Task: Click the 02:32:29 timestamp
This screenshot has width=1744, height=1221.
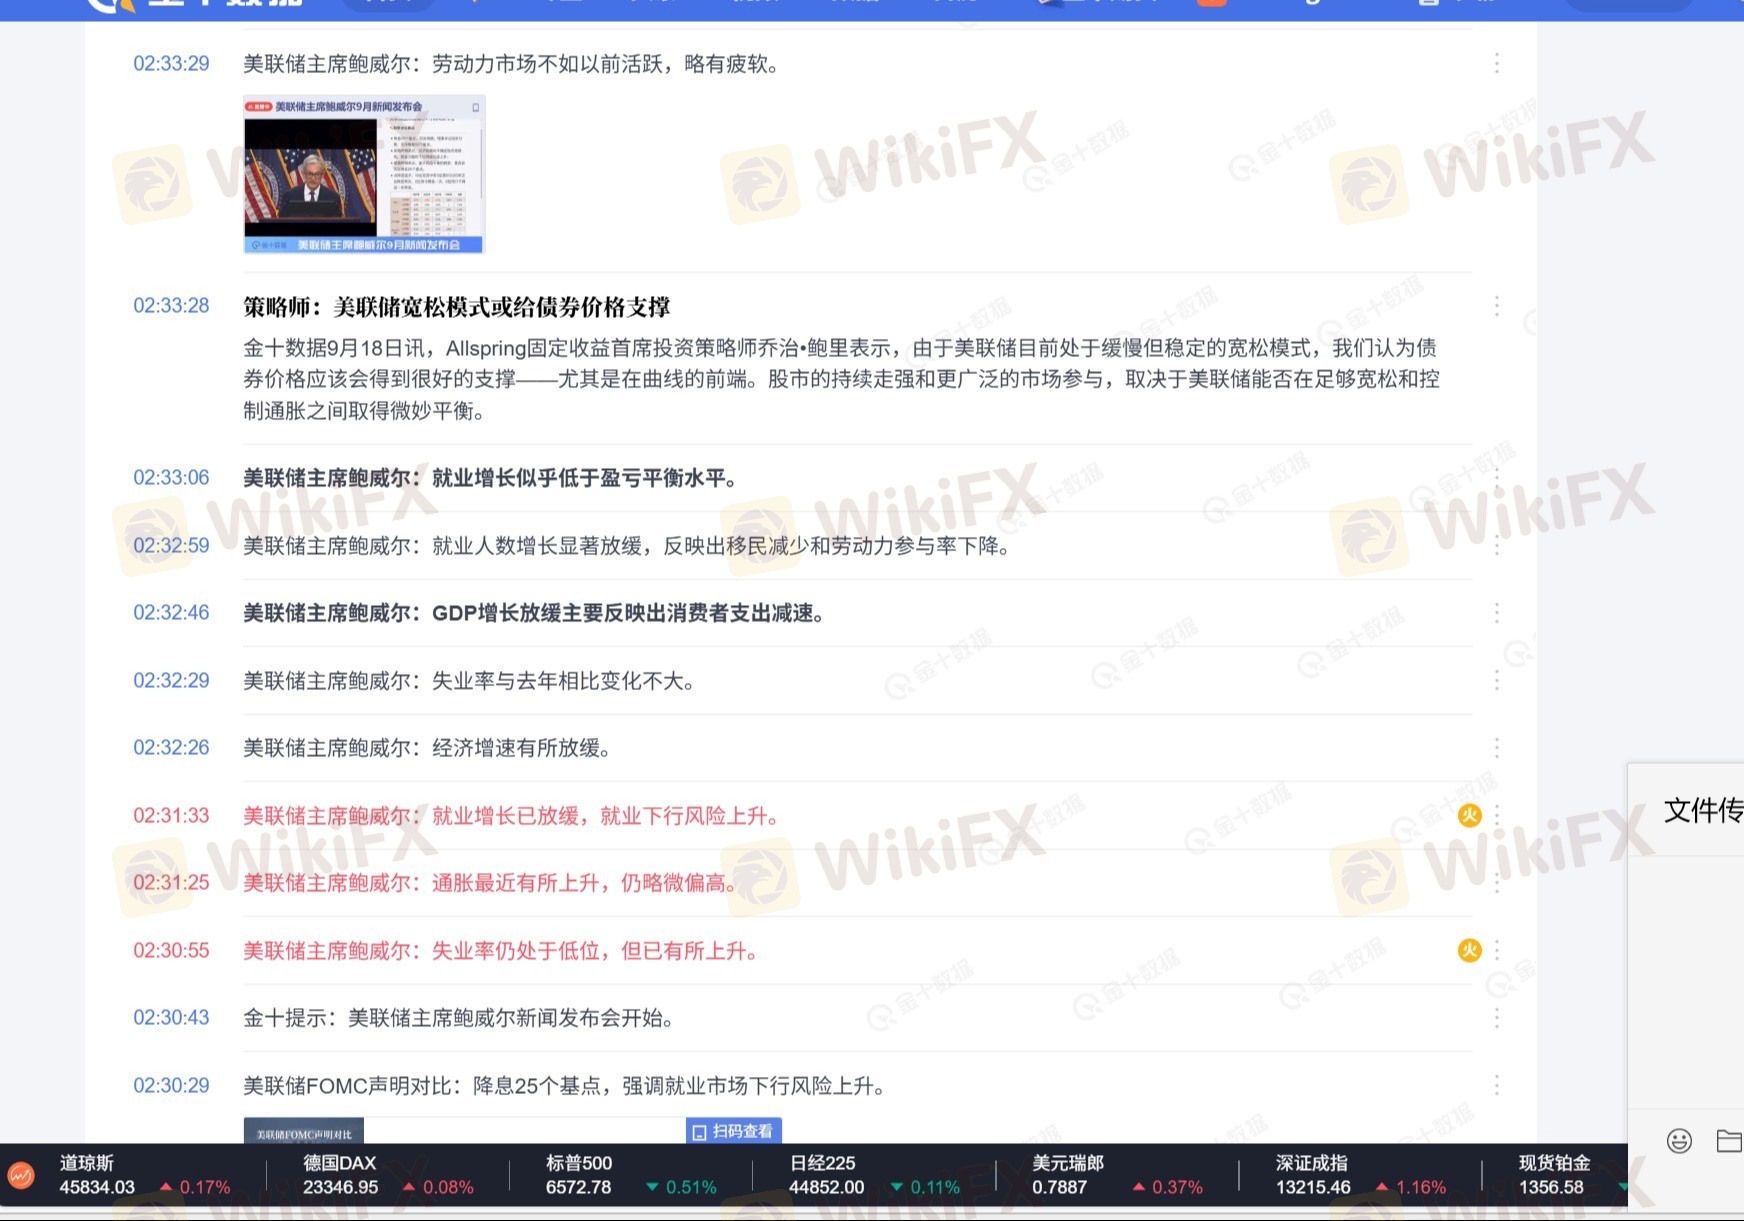Action: (171, 681)
